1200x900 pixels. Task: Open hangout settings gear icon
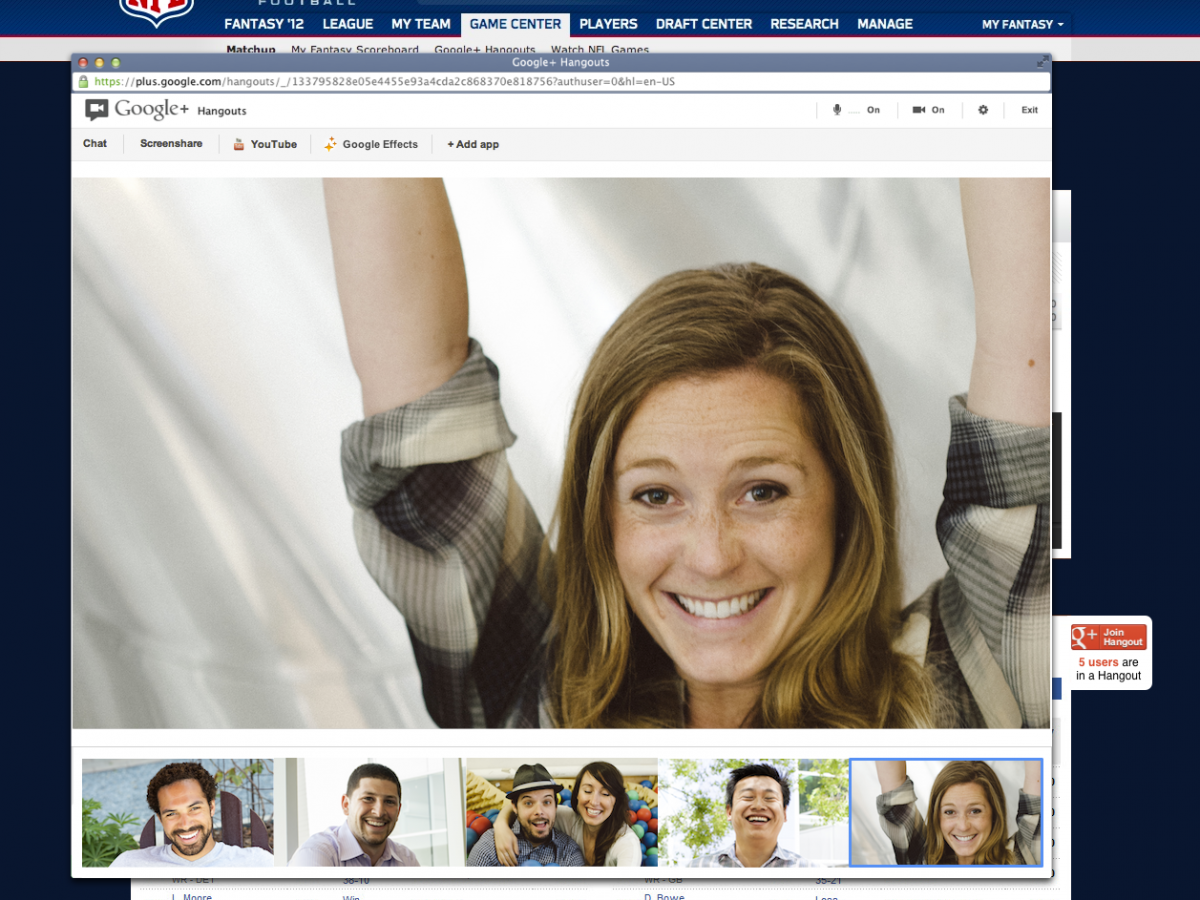[x=983, y=110]
